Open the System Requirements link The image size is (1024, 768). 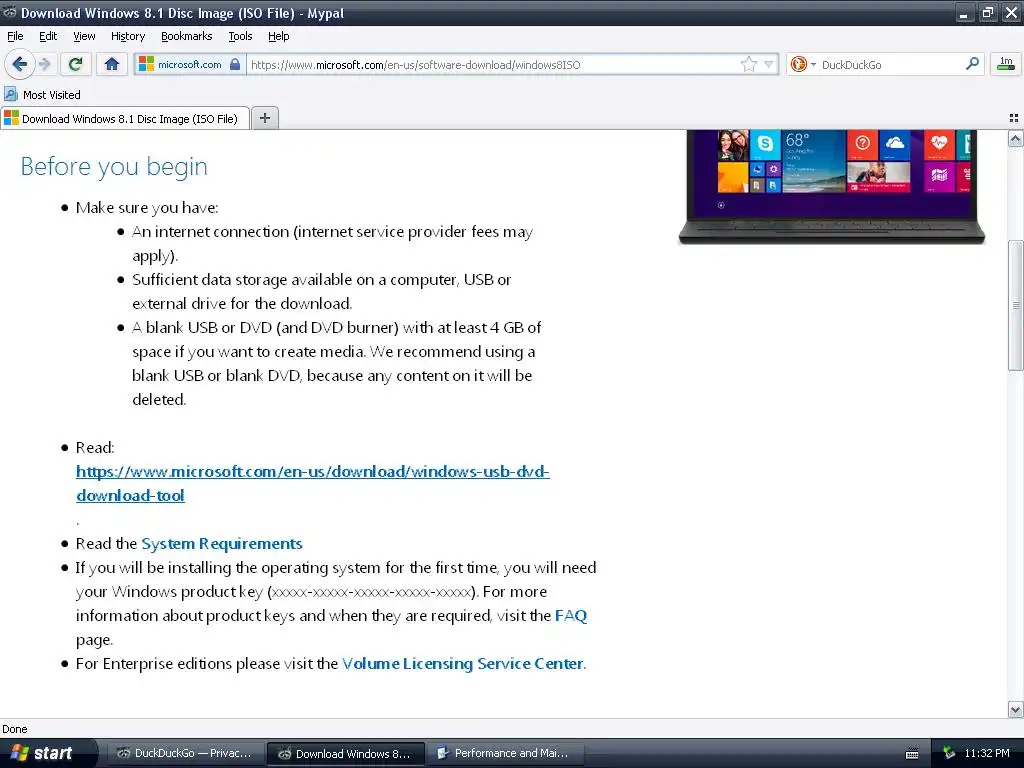click(x=221, y=543)
